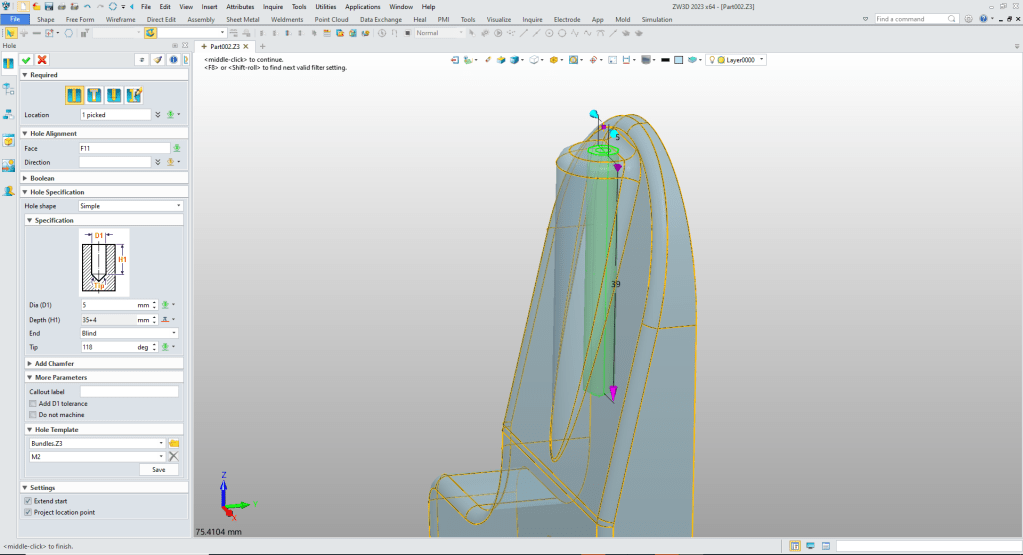Uncheck the Extend start checkbox
The image size is (1023, 555).
point(28,500)
